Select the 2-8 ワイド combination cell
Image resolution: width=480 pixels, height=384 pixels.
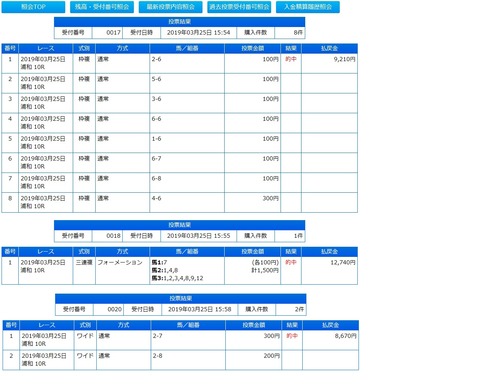point(188,360)
